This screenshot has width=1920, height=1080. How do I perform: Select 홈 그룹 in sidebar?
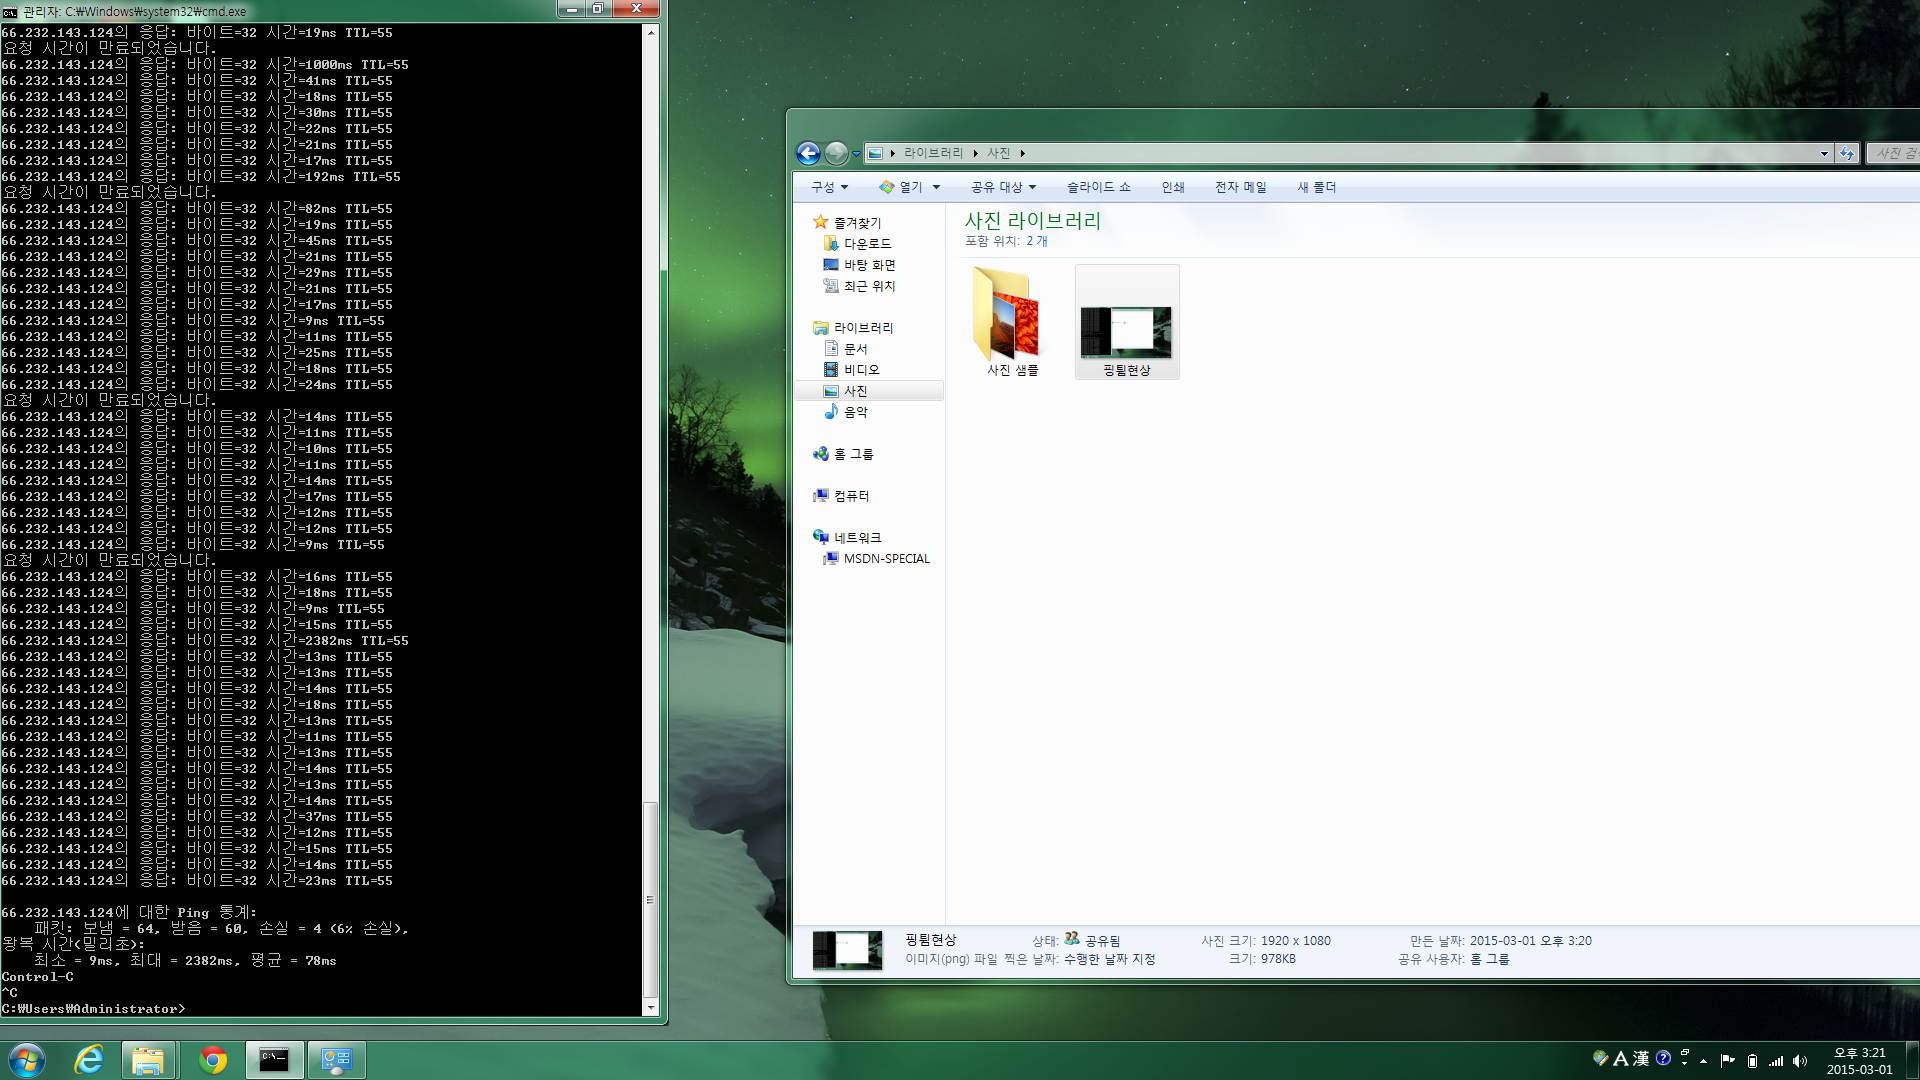tap(843, 454)
